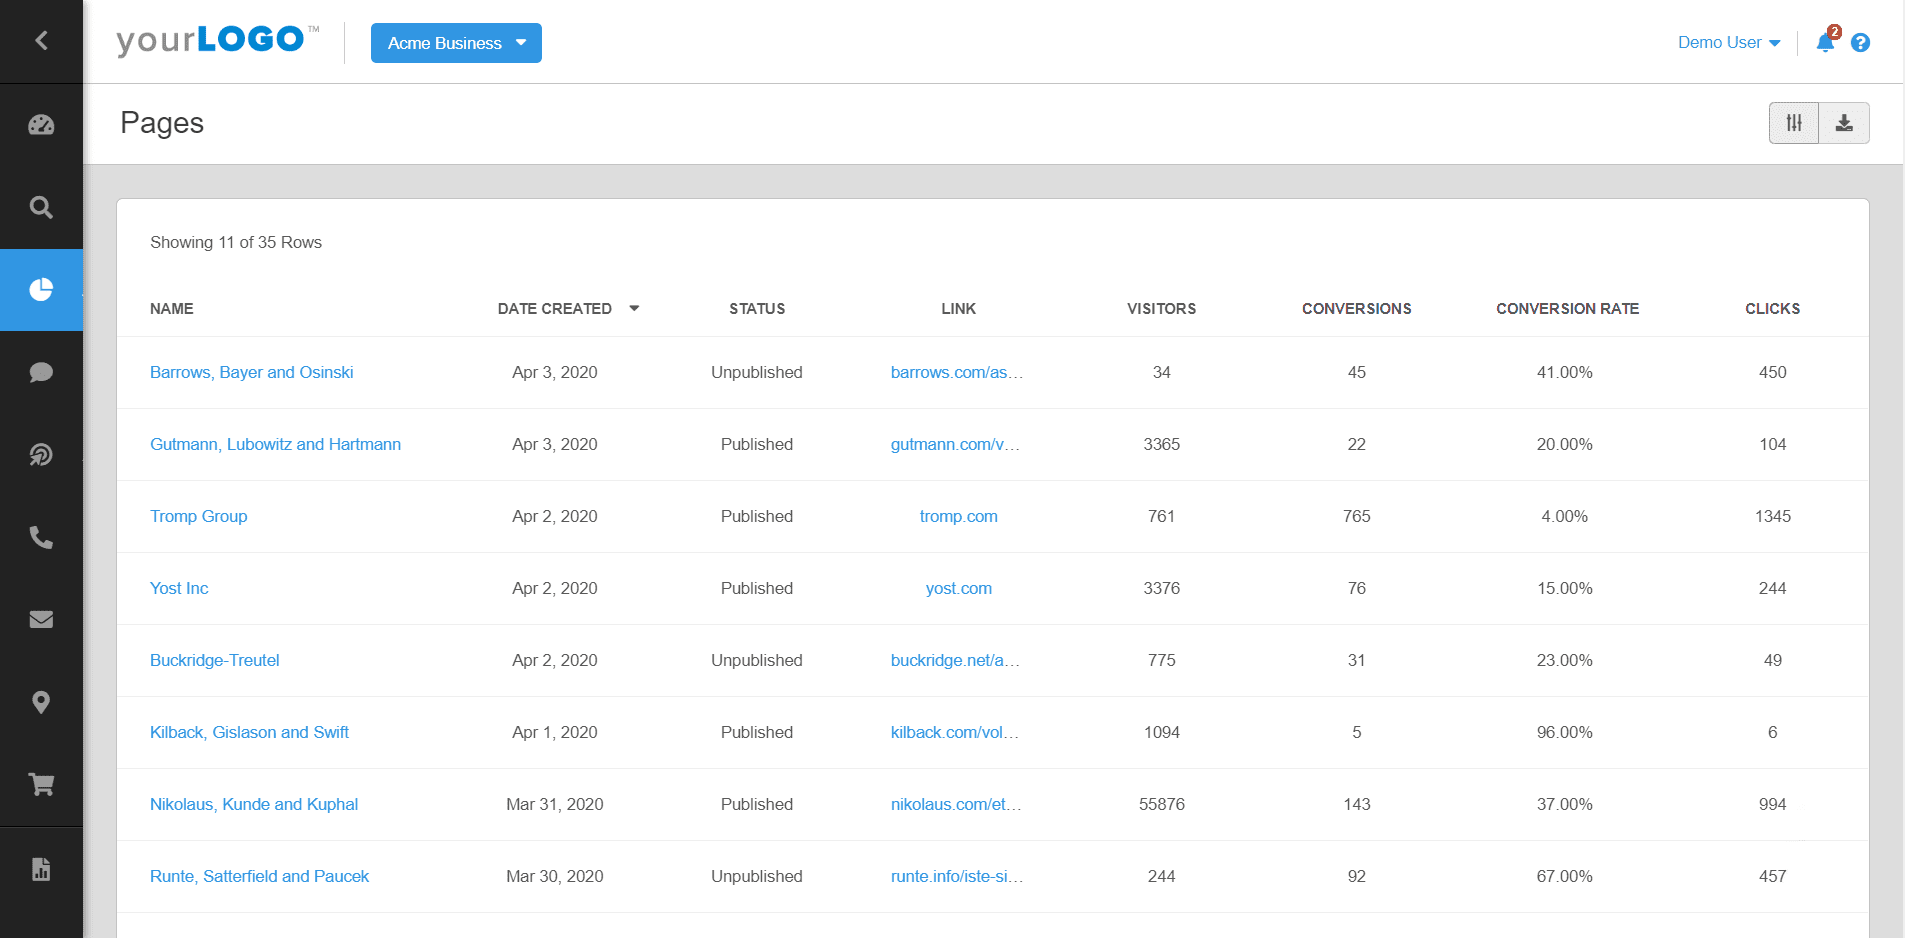
Task: Open the shopping cart sidebar icon
Action: pyautogui.click(x=41, y=785)
